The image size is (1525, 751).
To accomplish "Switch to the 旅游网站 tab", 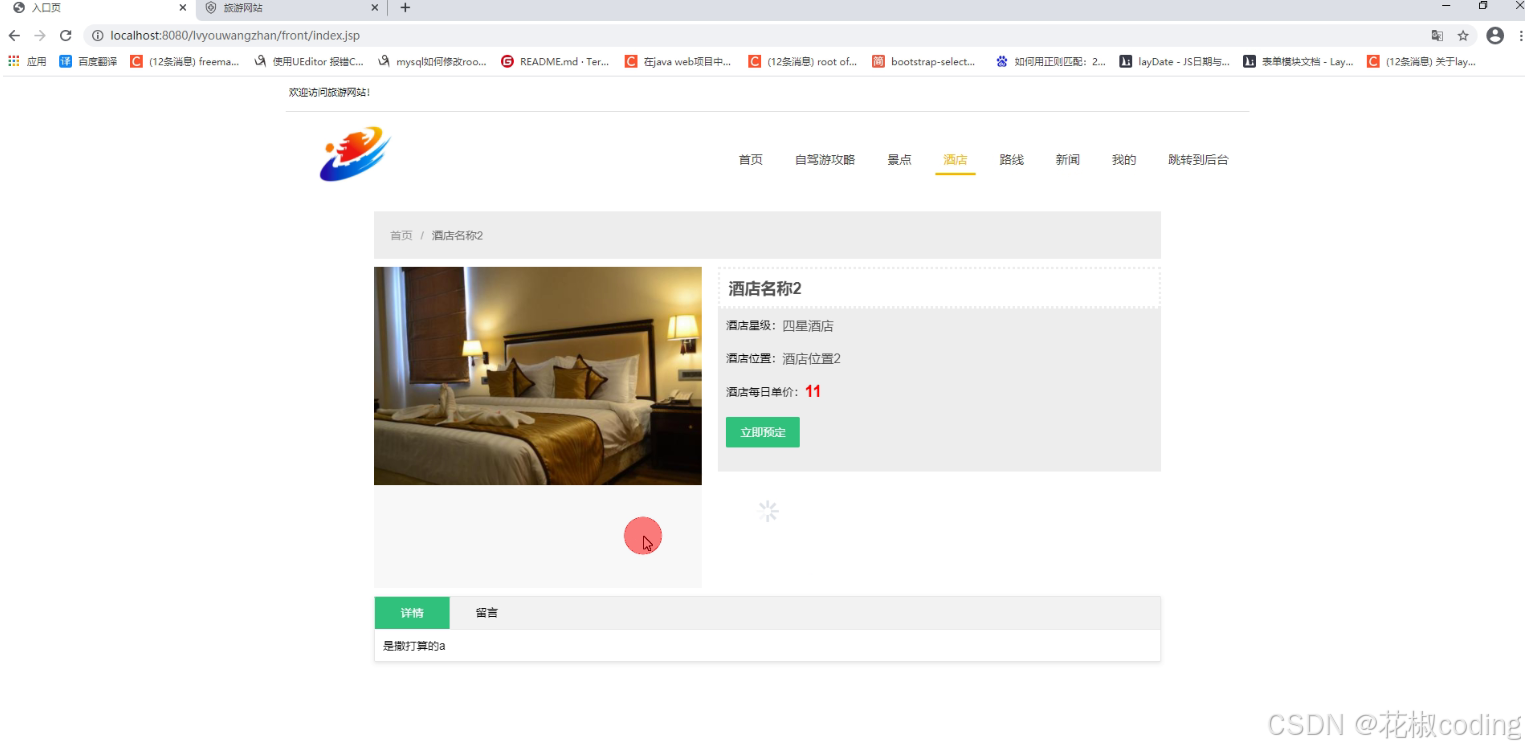I will point(290,7).
